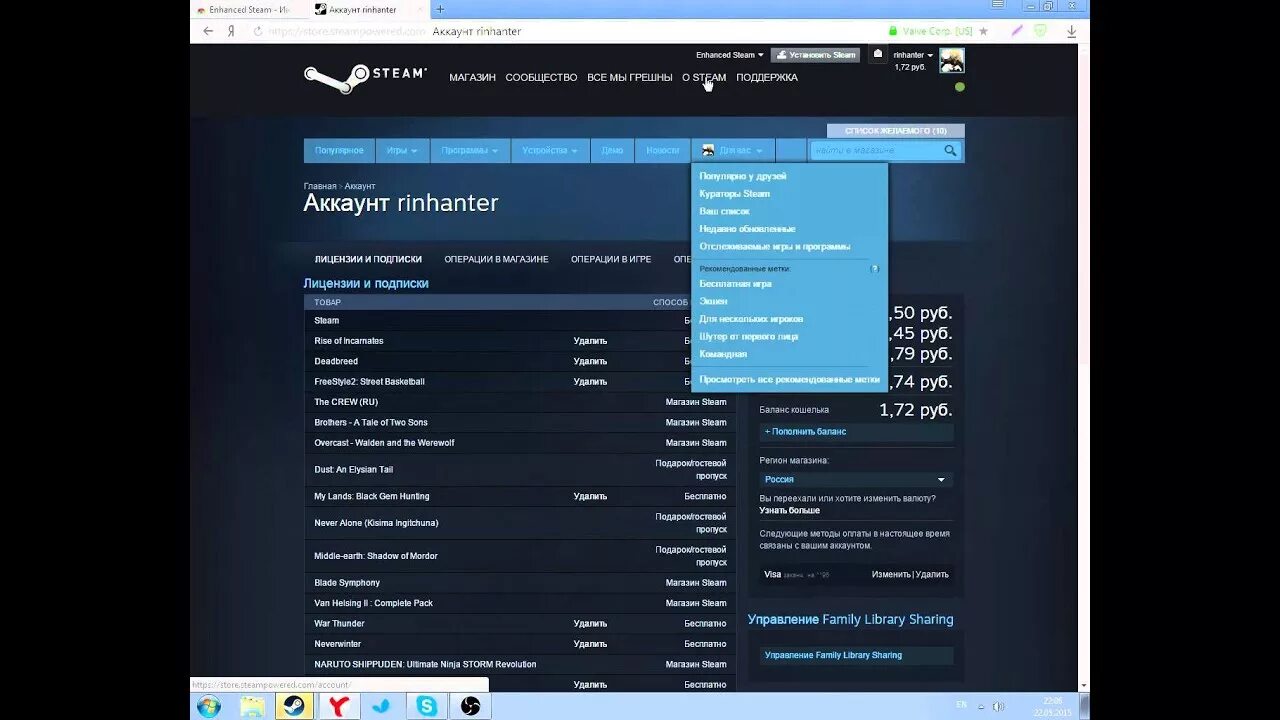This screenshot has height=720, width=1280.
Task: Expand the Устройства dropdown
Action: click(549, 151)
